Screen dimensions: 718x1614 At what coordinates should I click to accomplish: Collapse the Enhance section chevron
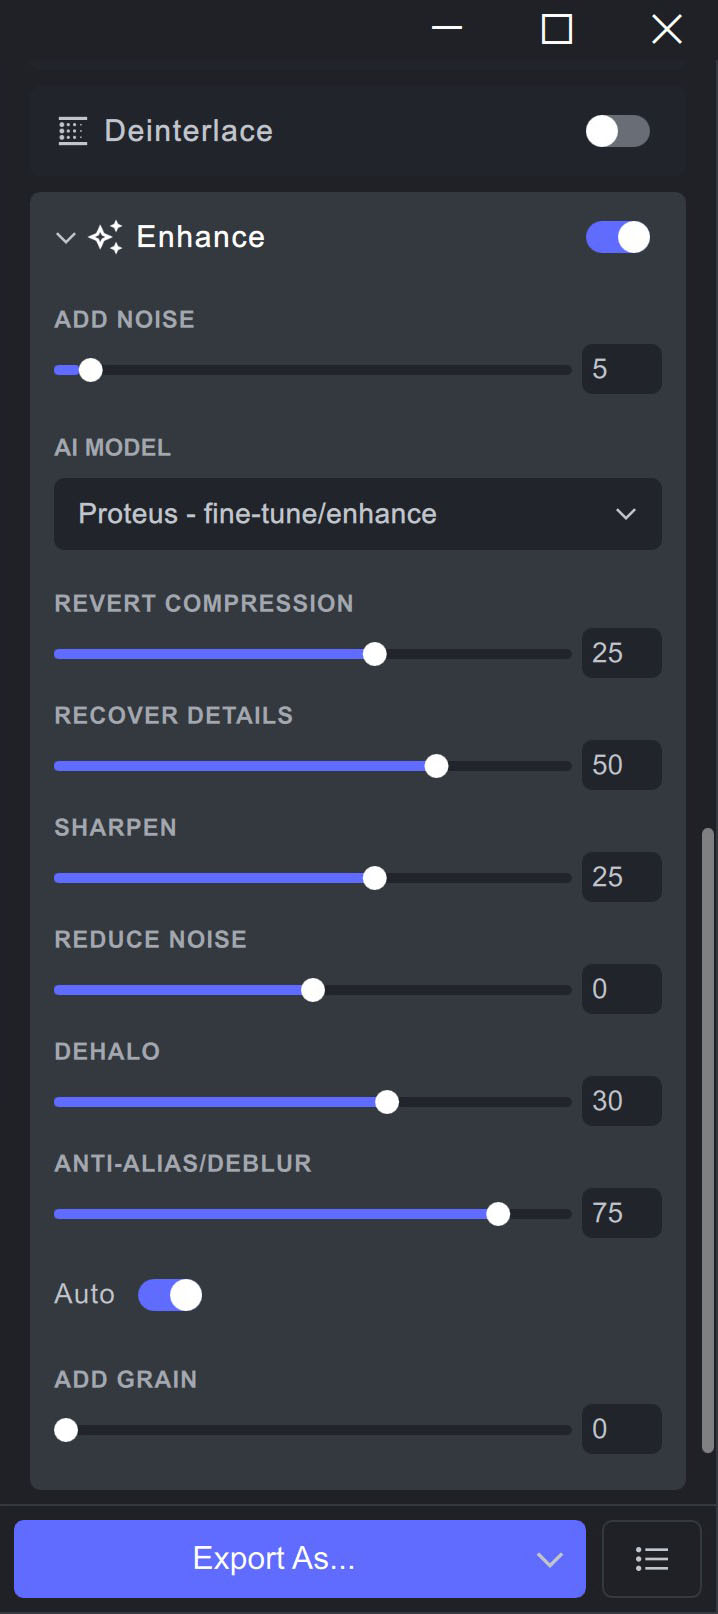[x=66, y=238]
